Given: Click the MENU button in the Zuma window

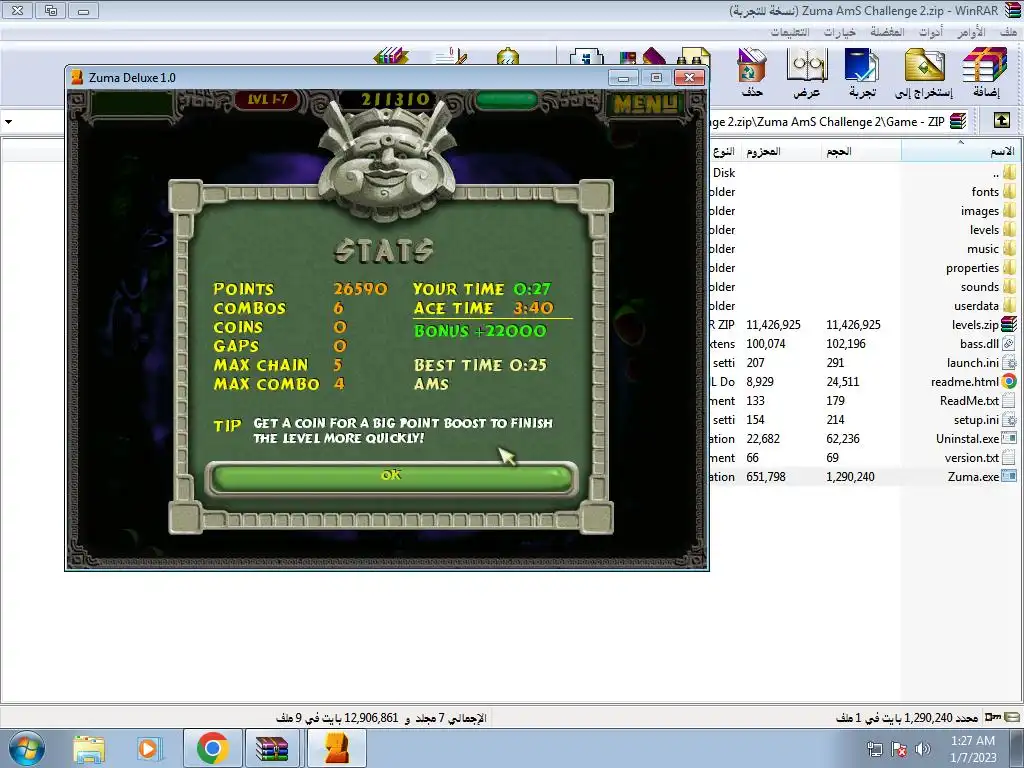Looking at the screenshot, I should pos(645,104).
